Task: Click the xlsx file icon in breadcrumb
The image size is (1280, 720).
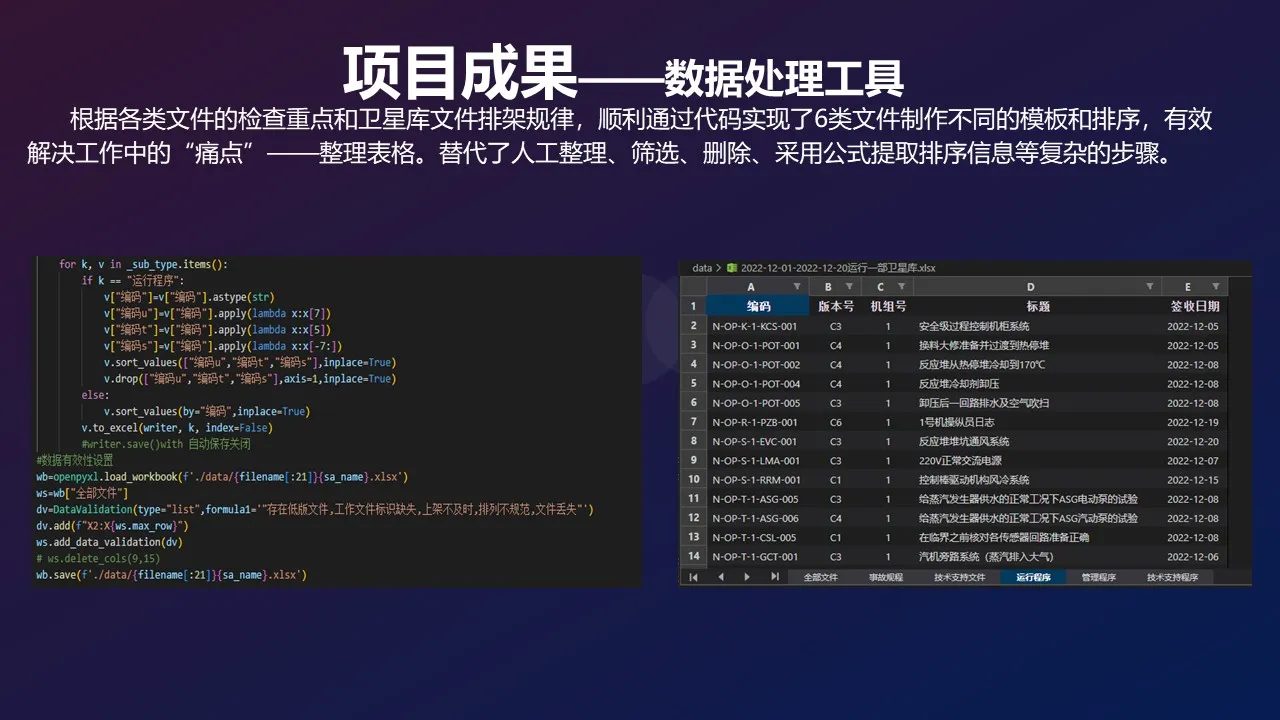Action: [731, 268]
